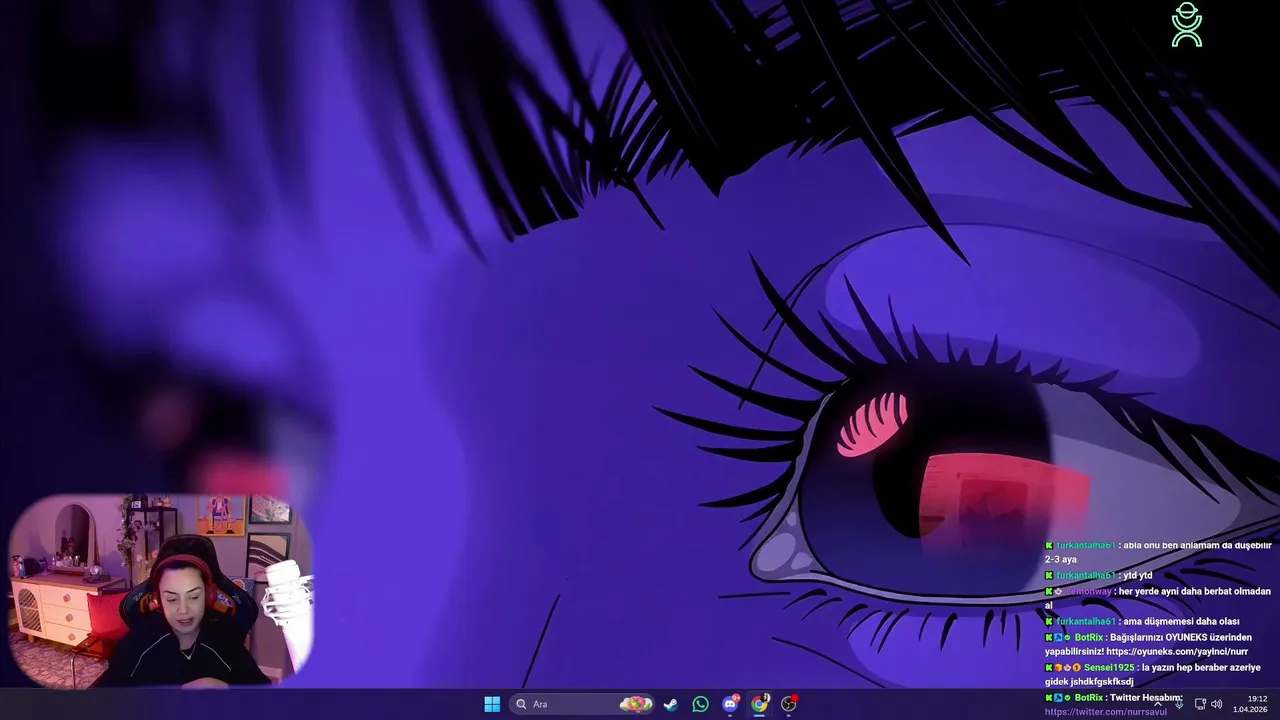Click BotRix name in the OYUNEKS message
1280x720 pixels.
pyautogui.click(x=1088, y=637)
